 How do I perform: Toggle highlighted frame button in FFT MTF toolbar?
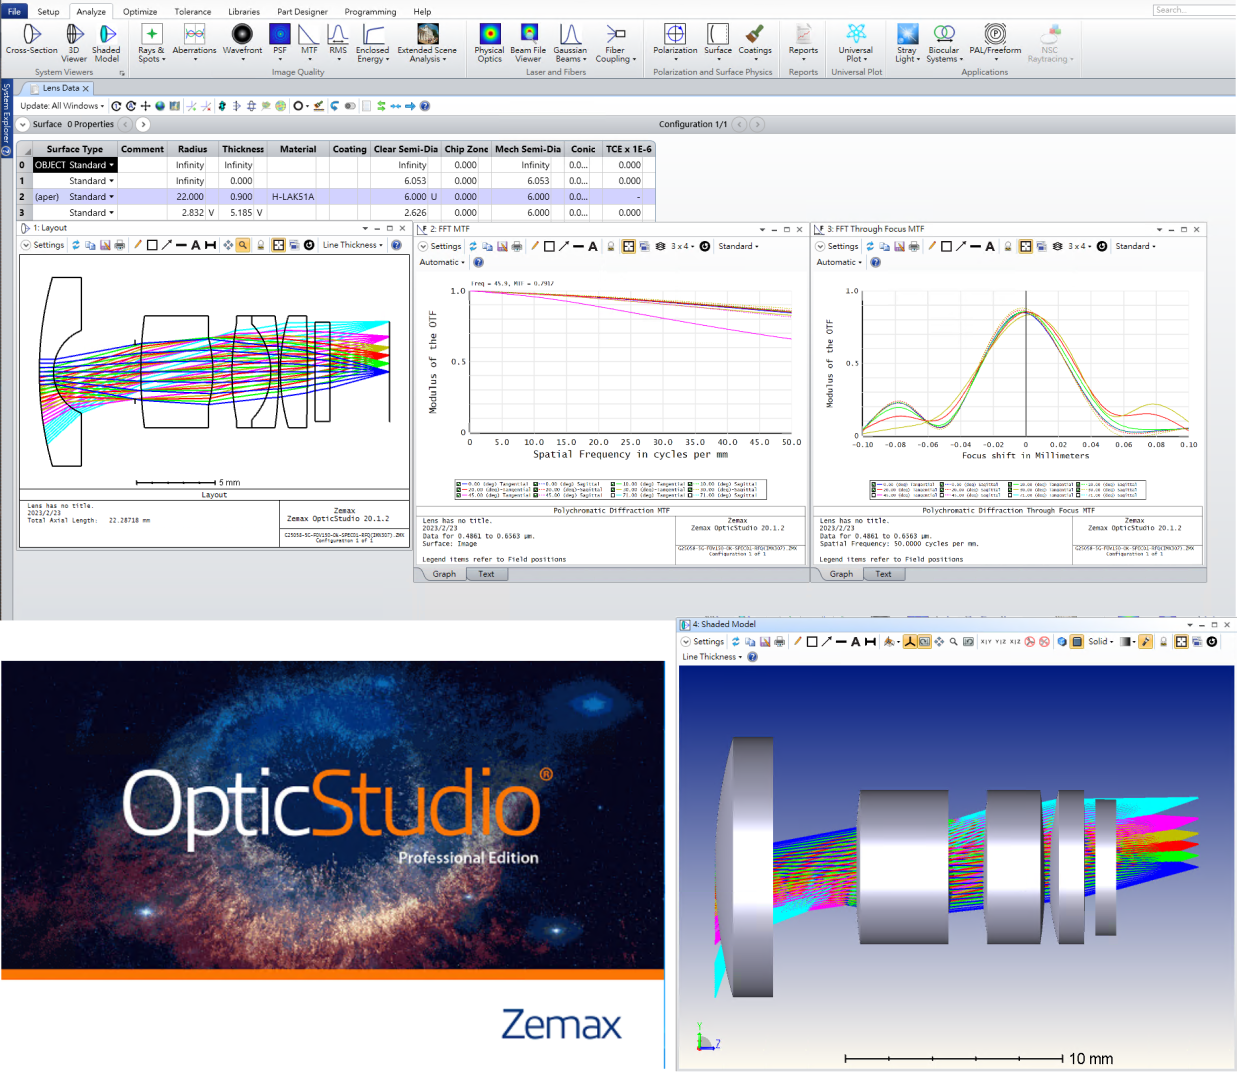tap(628, 246)
